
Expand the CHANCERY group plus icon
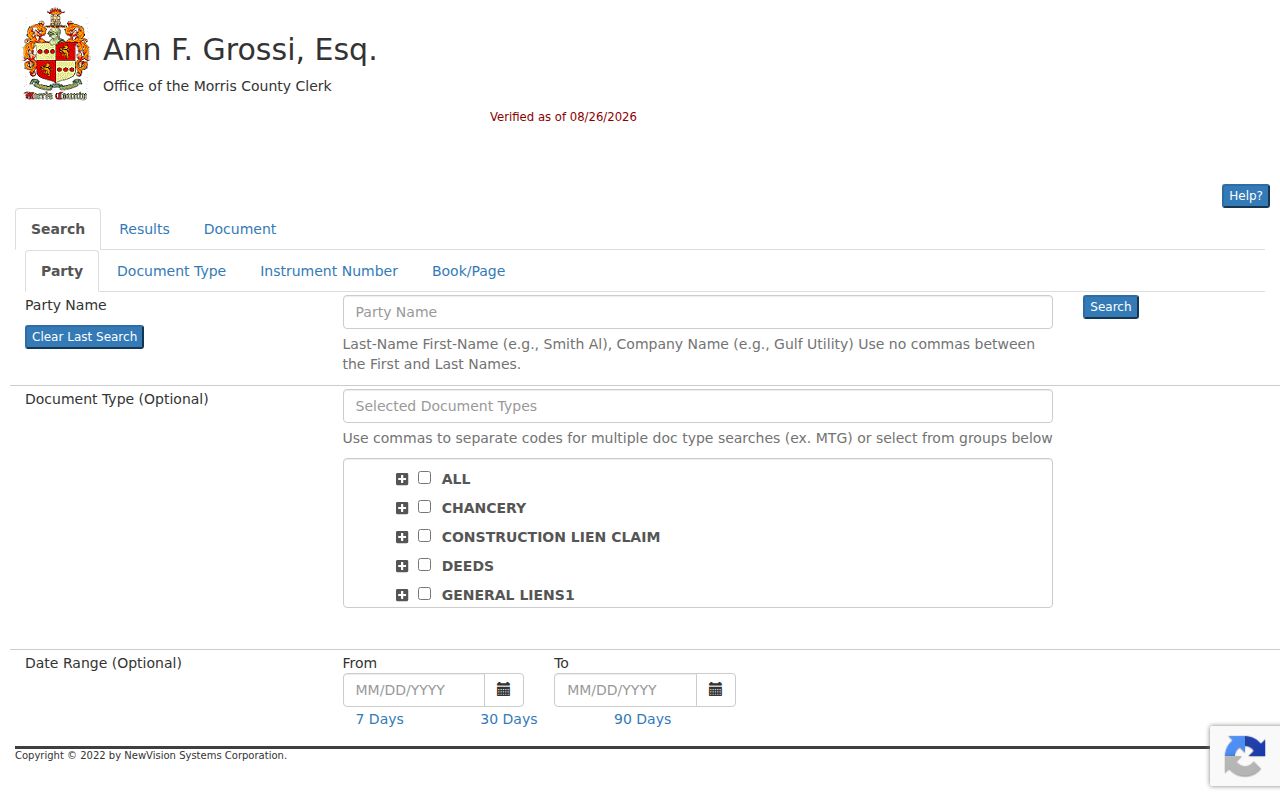pyautogui.click(x=402, y=508)
